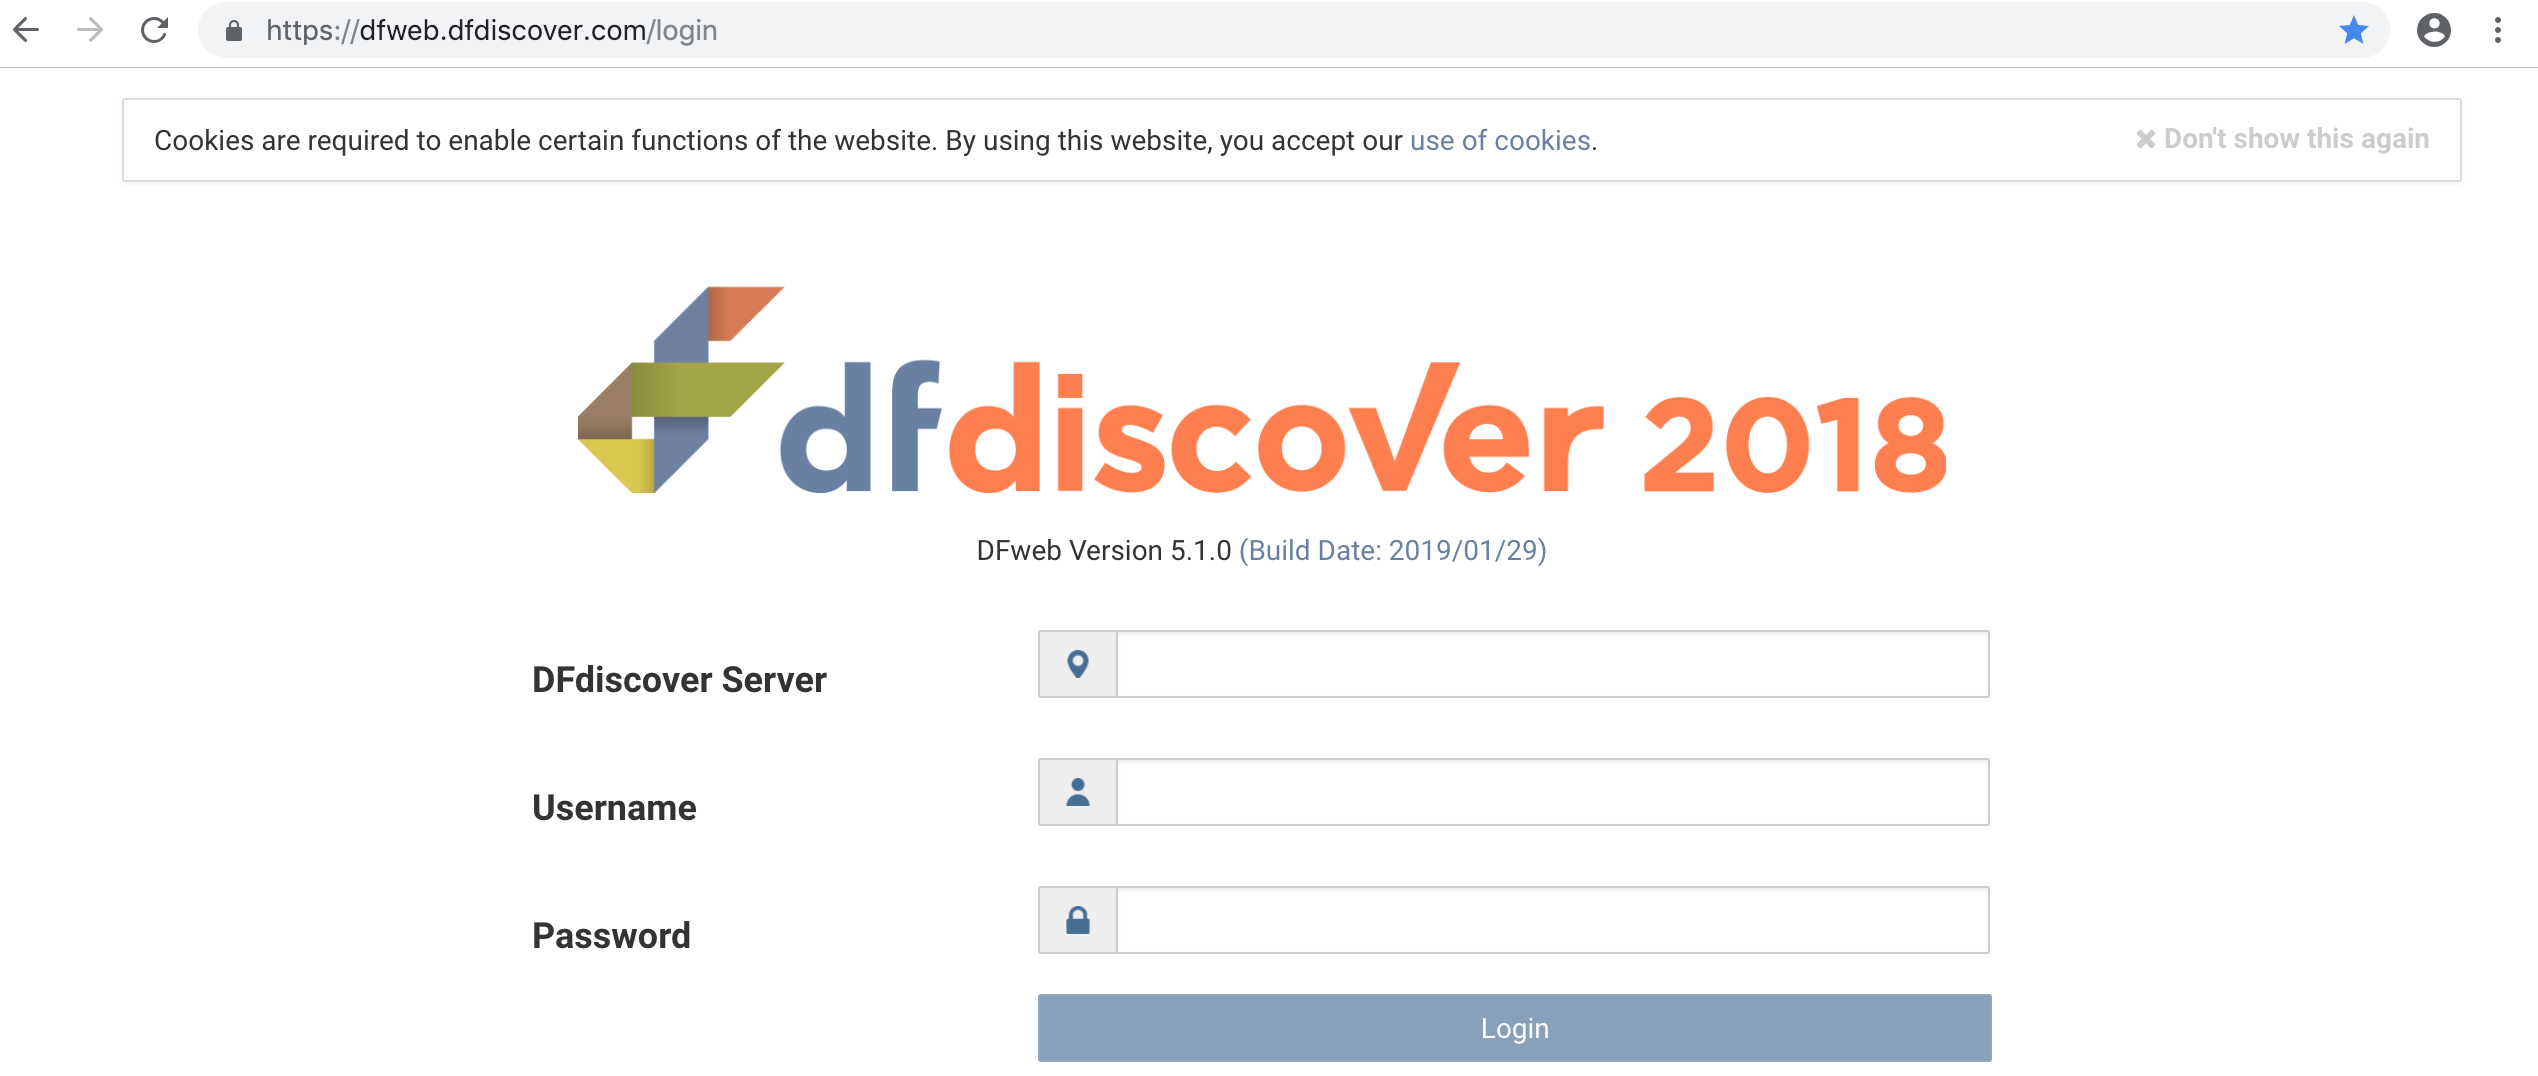
Task: Click the location pin icon beside server field
Action: click(x=1077, y=664)
